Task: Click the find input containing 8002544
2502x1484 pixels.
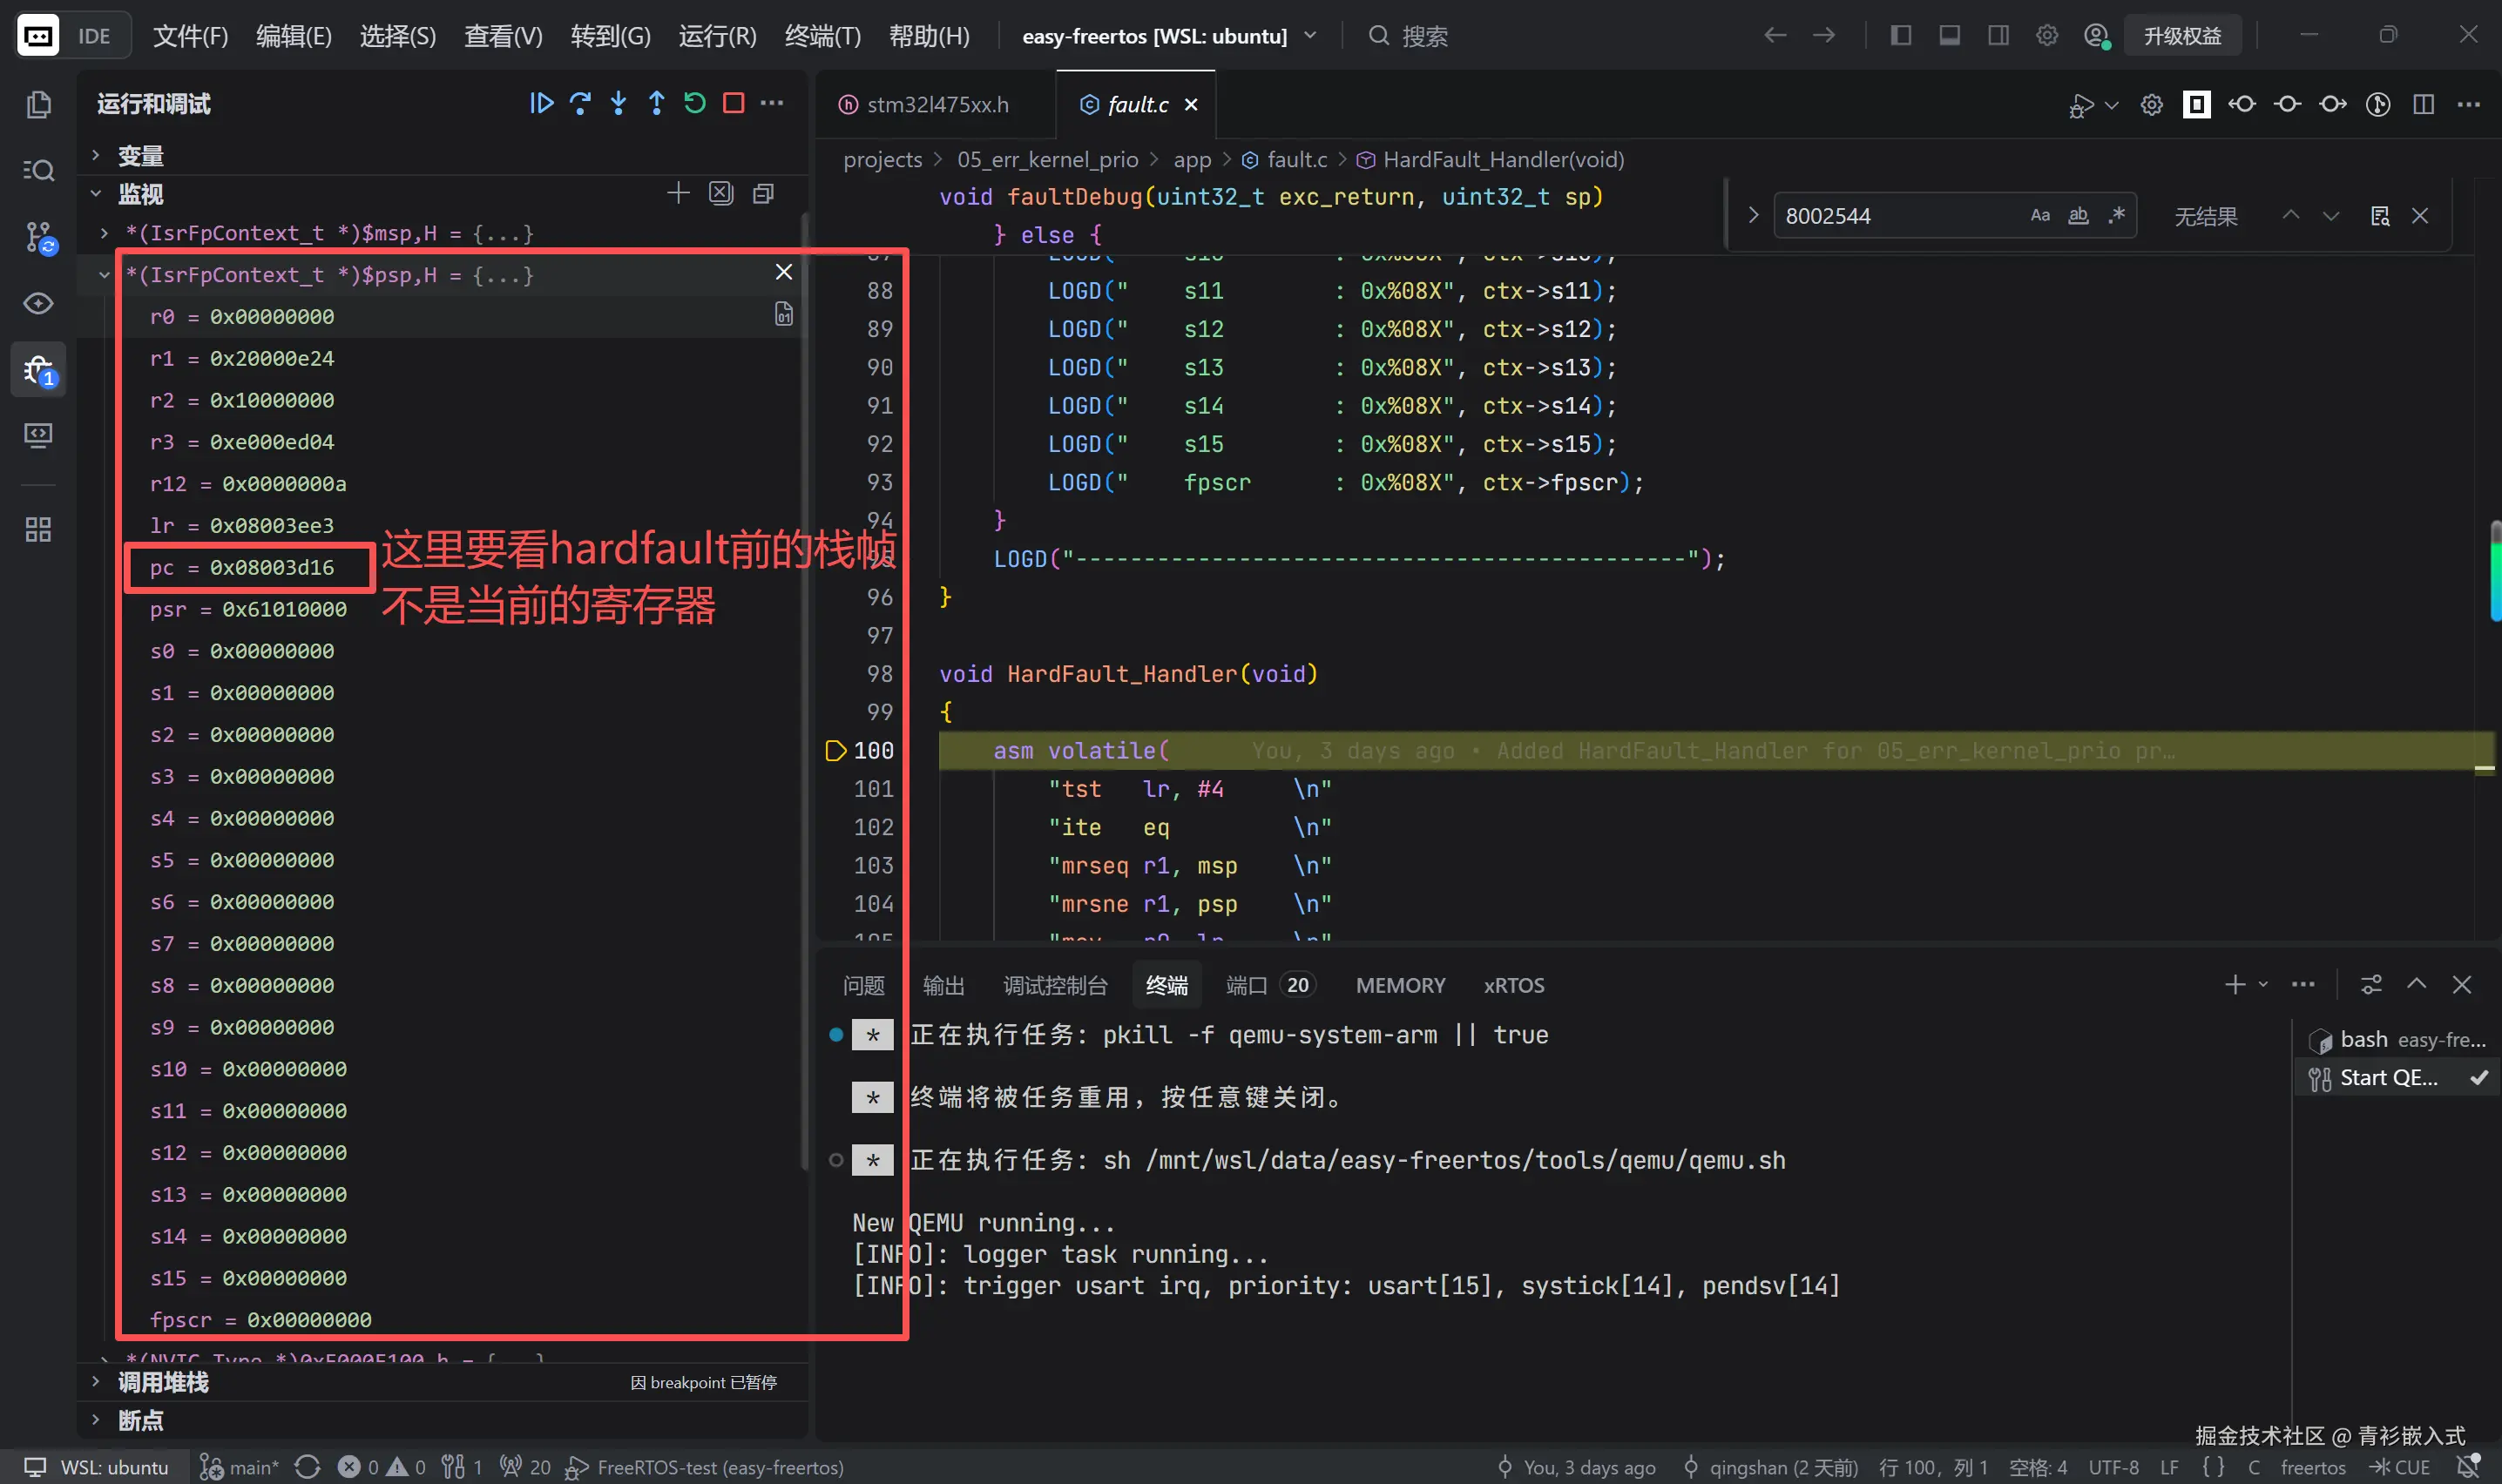Action: (x=1900, y=215)
